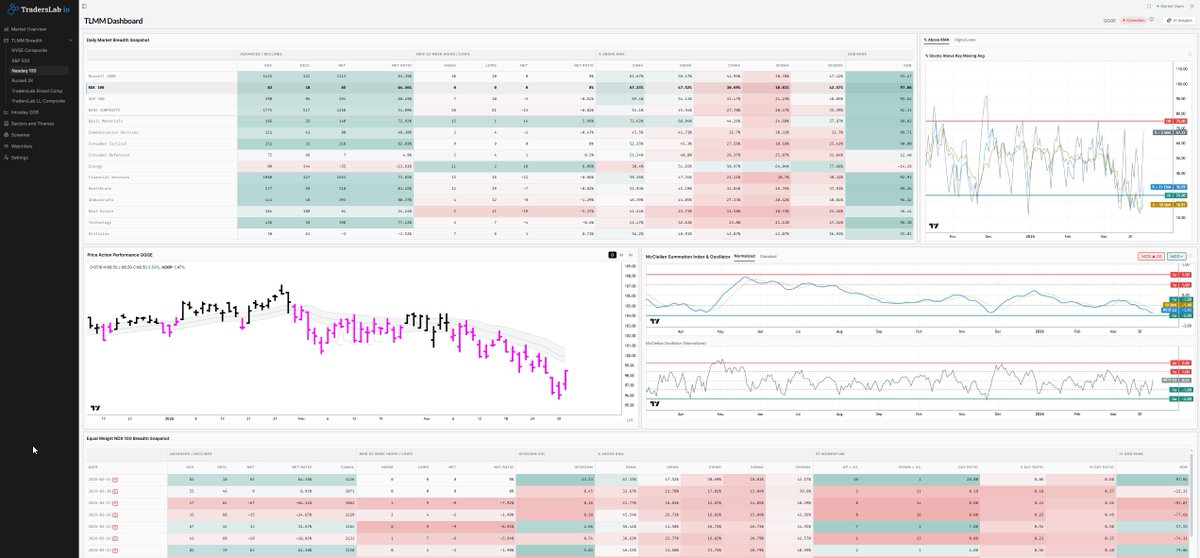Select the D timeframe on the Price Action chart
The width and height of the screenshot is (1200, 558).
612,255
